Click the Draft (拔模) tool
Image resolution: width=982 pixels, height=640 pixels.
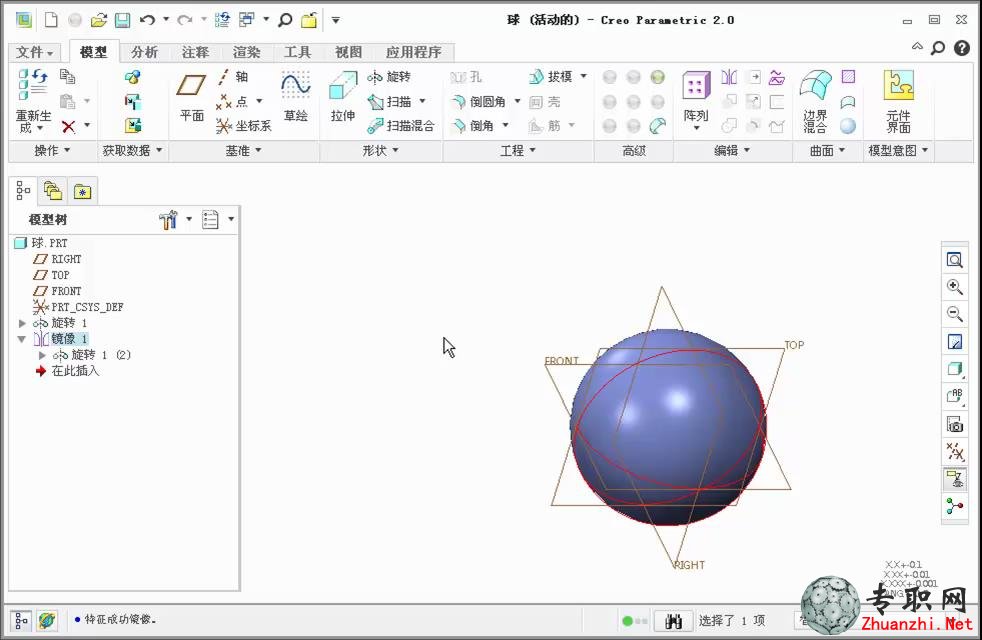[550, 77]
